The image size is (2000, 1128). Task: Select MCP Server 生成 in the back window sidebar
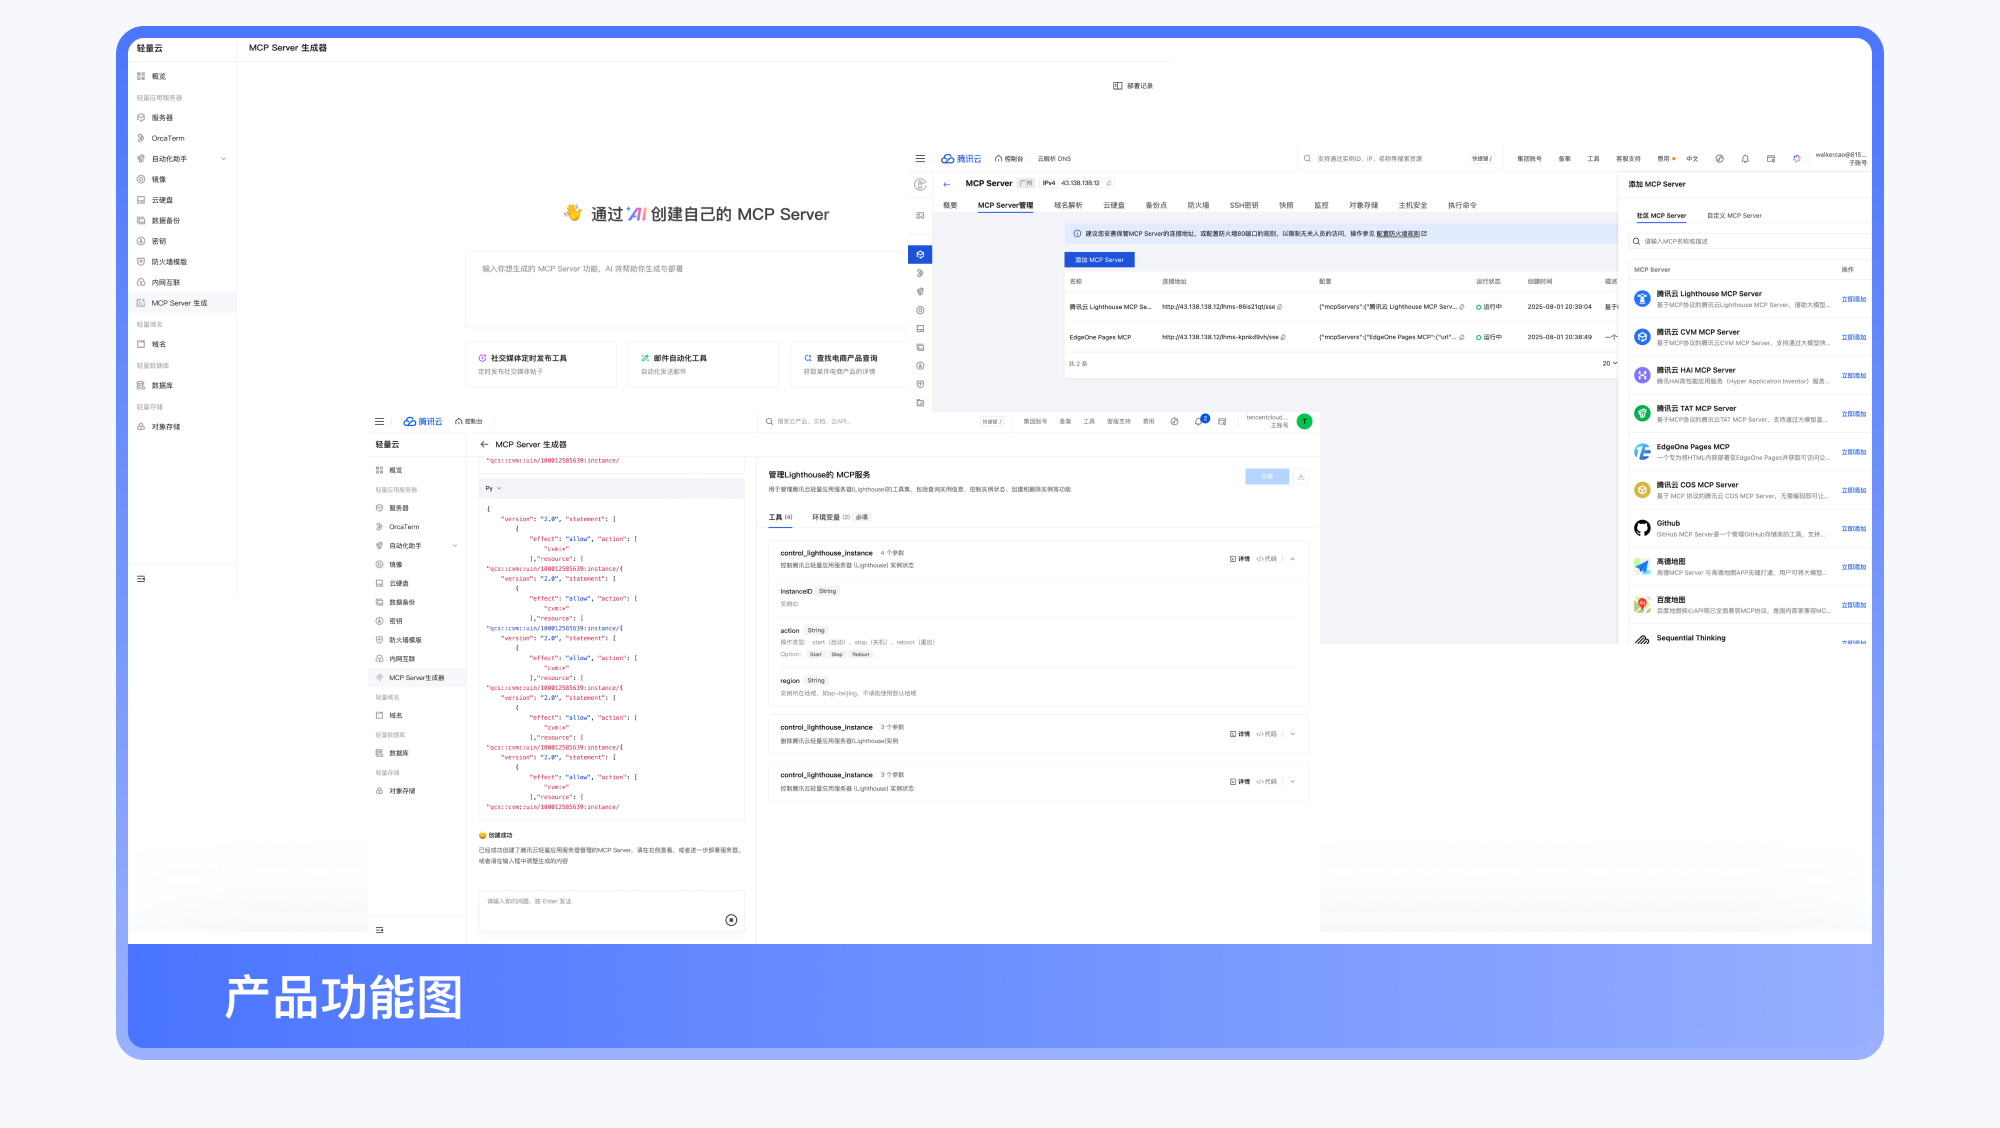(182, 303)
